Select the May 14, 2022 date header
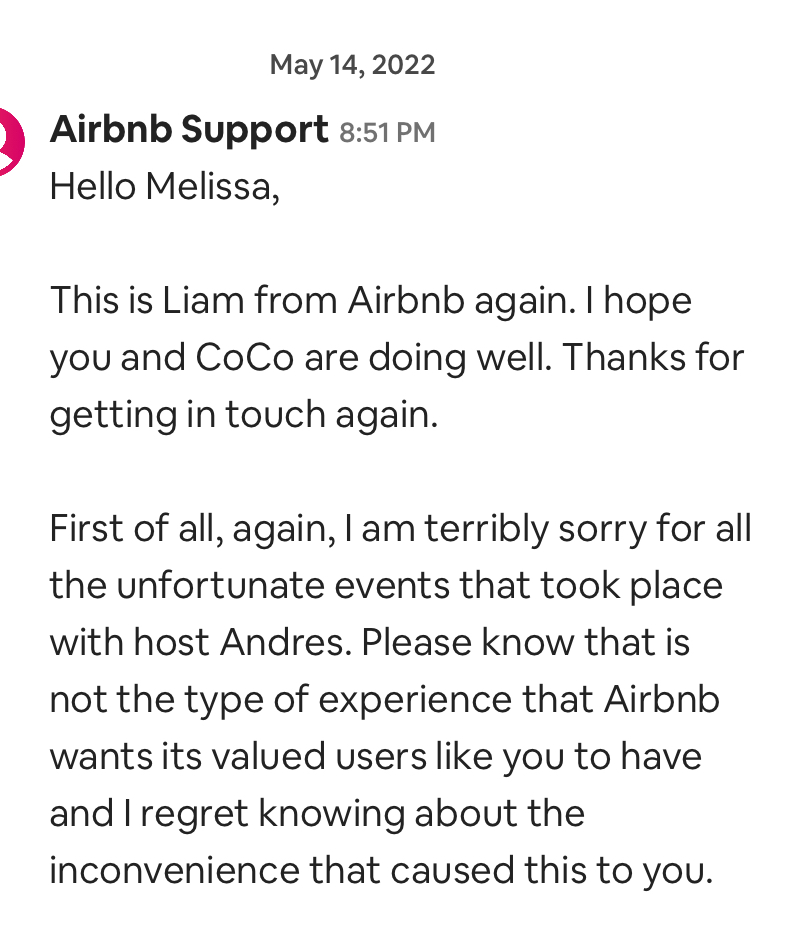The width and height of the screenshot is (800, 947). pos(352,66)
